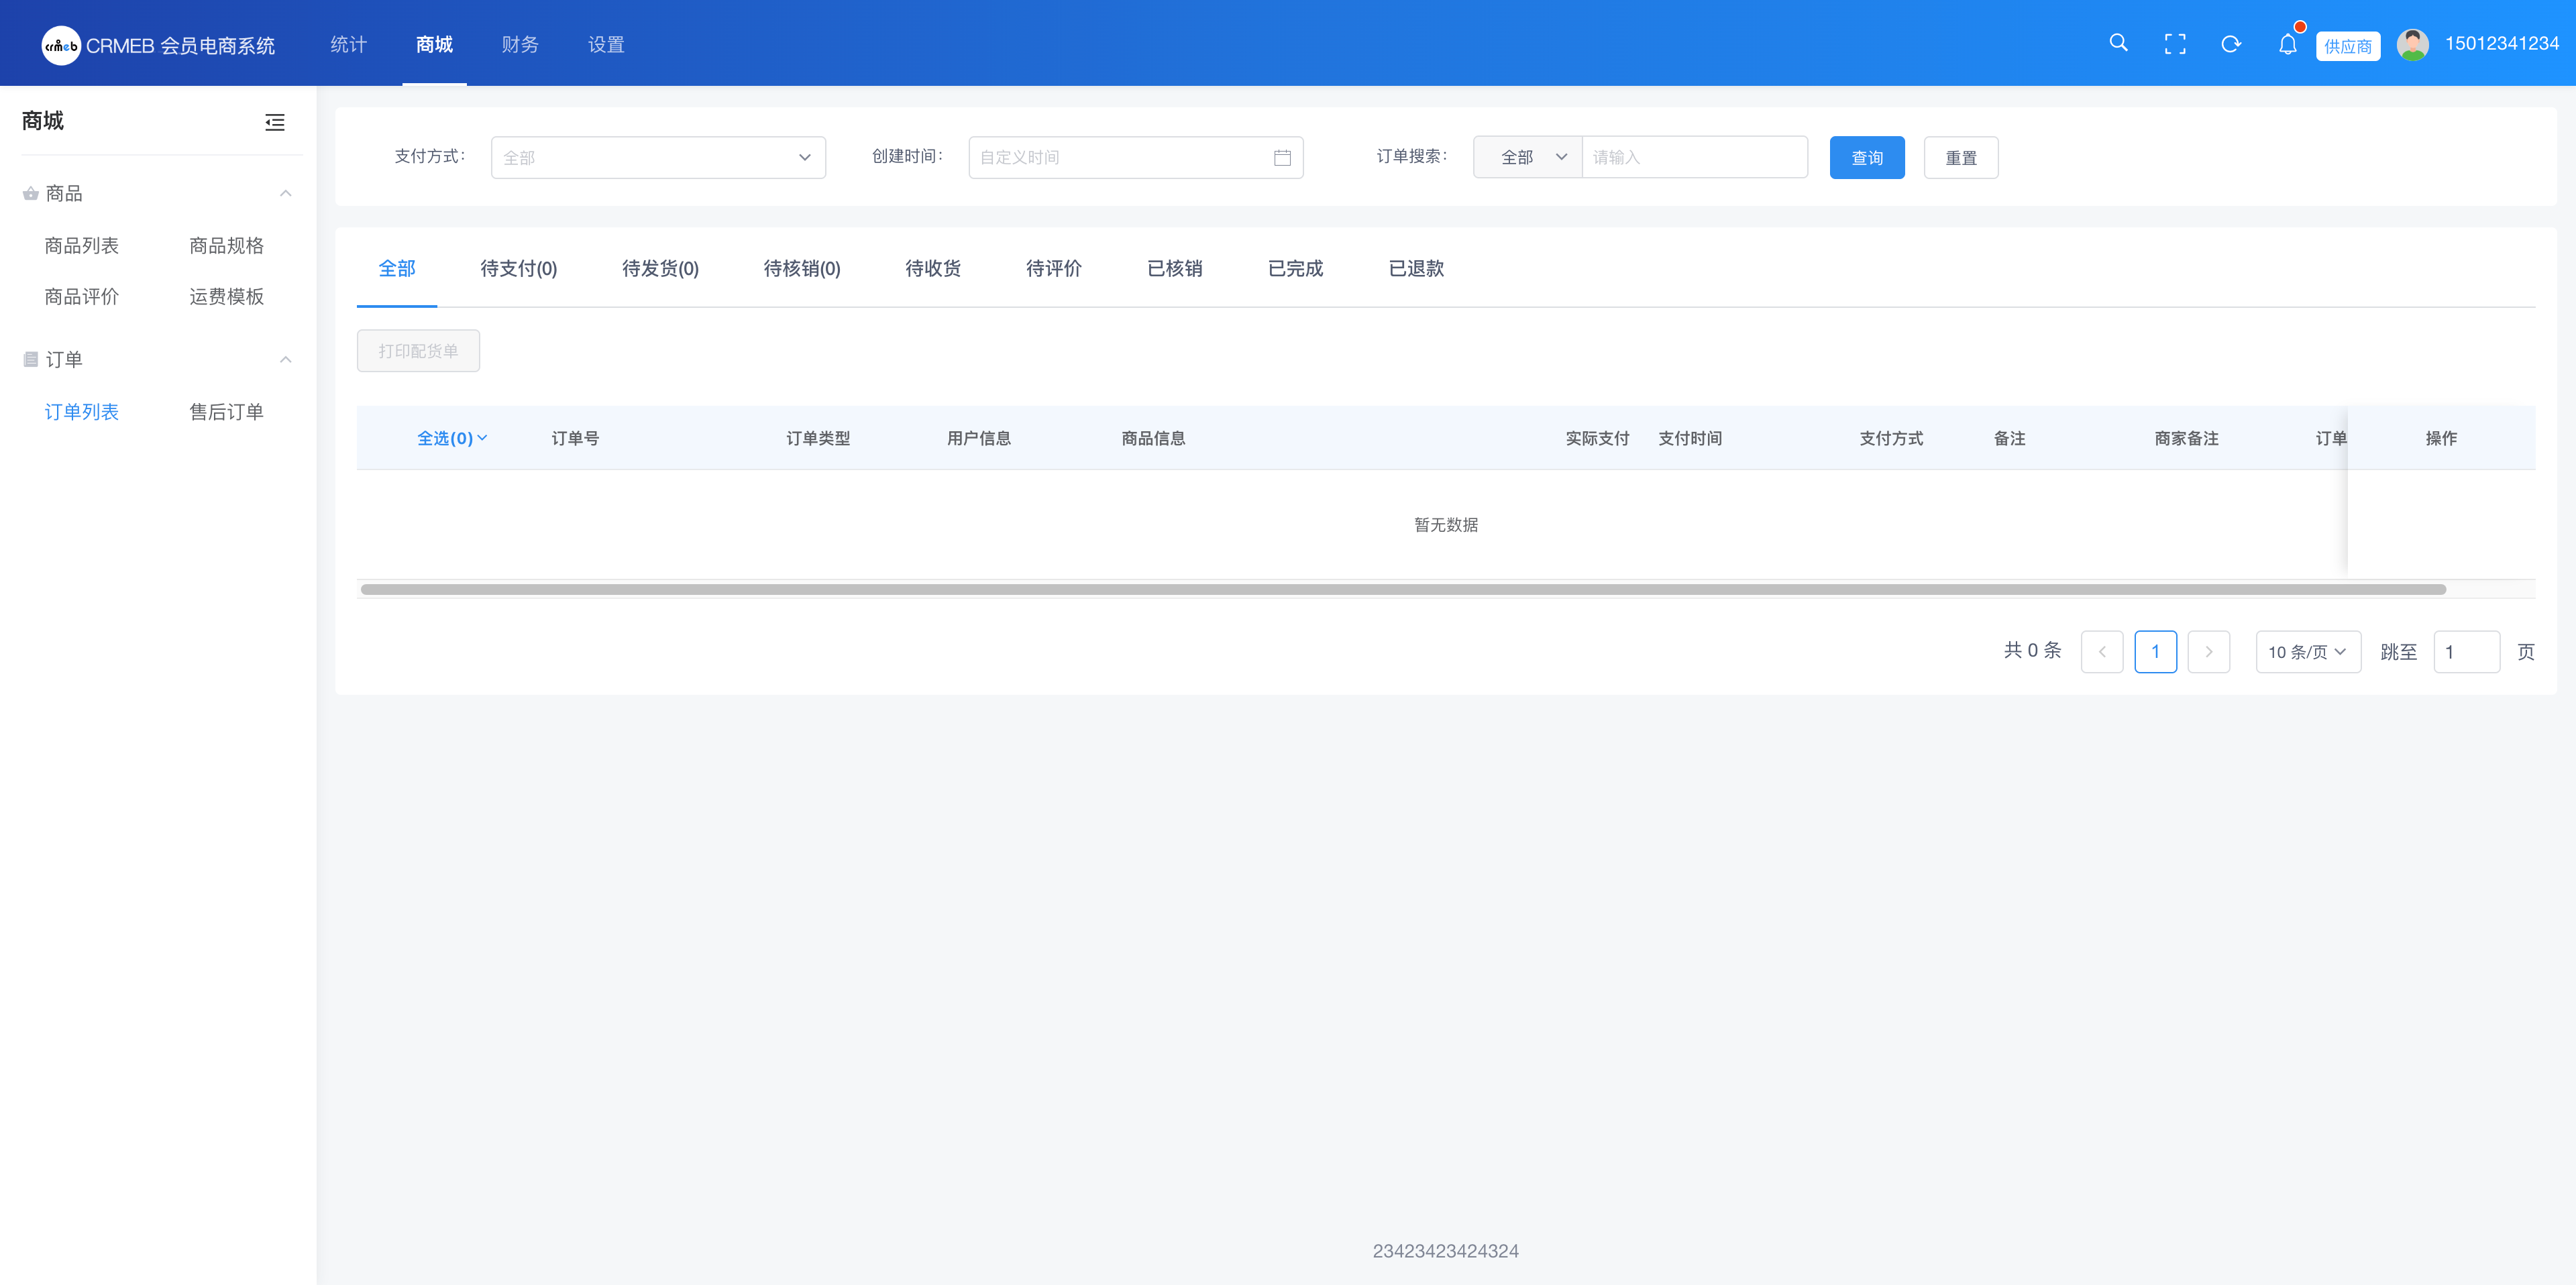This screenshot has height=1285, width=2576.
Task: Click the refresh page icon
Action: click(x=2231, y=44)
